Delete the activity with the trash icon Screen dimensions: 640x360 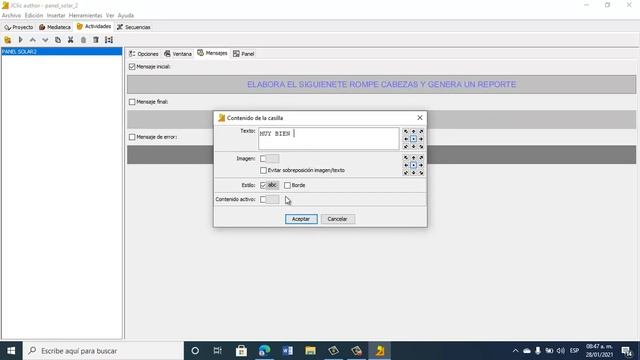[96, 40]
